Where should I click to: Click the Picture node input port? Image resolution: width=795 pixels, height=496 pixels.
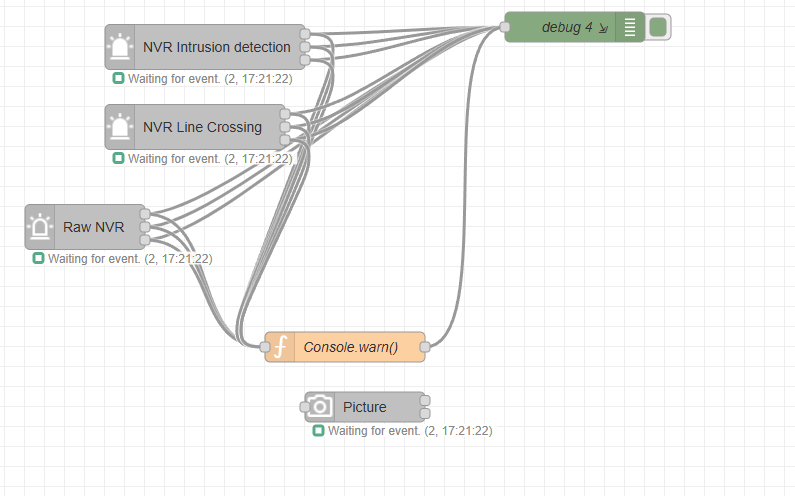(x=305, y=407)
